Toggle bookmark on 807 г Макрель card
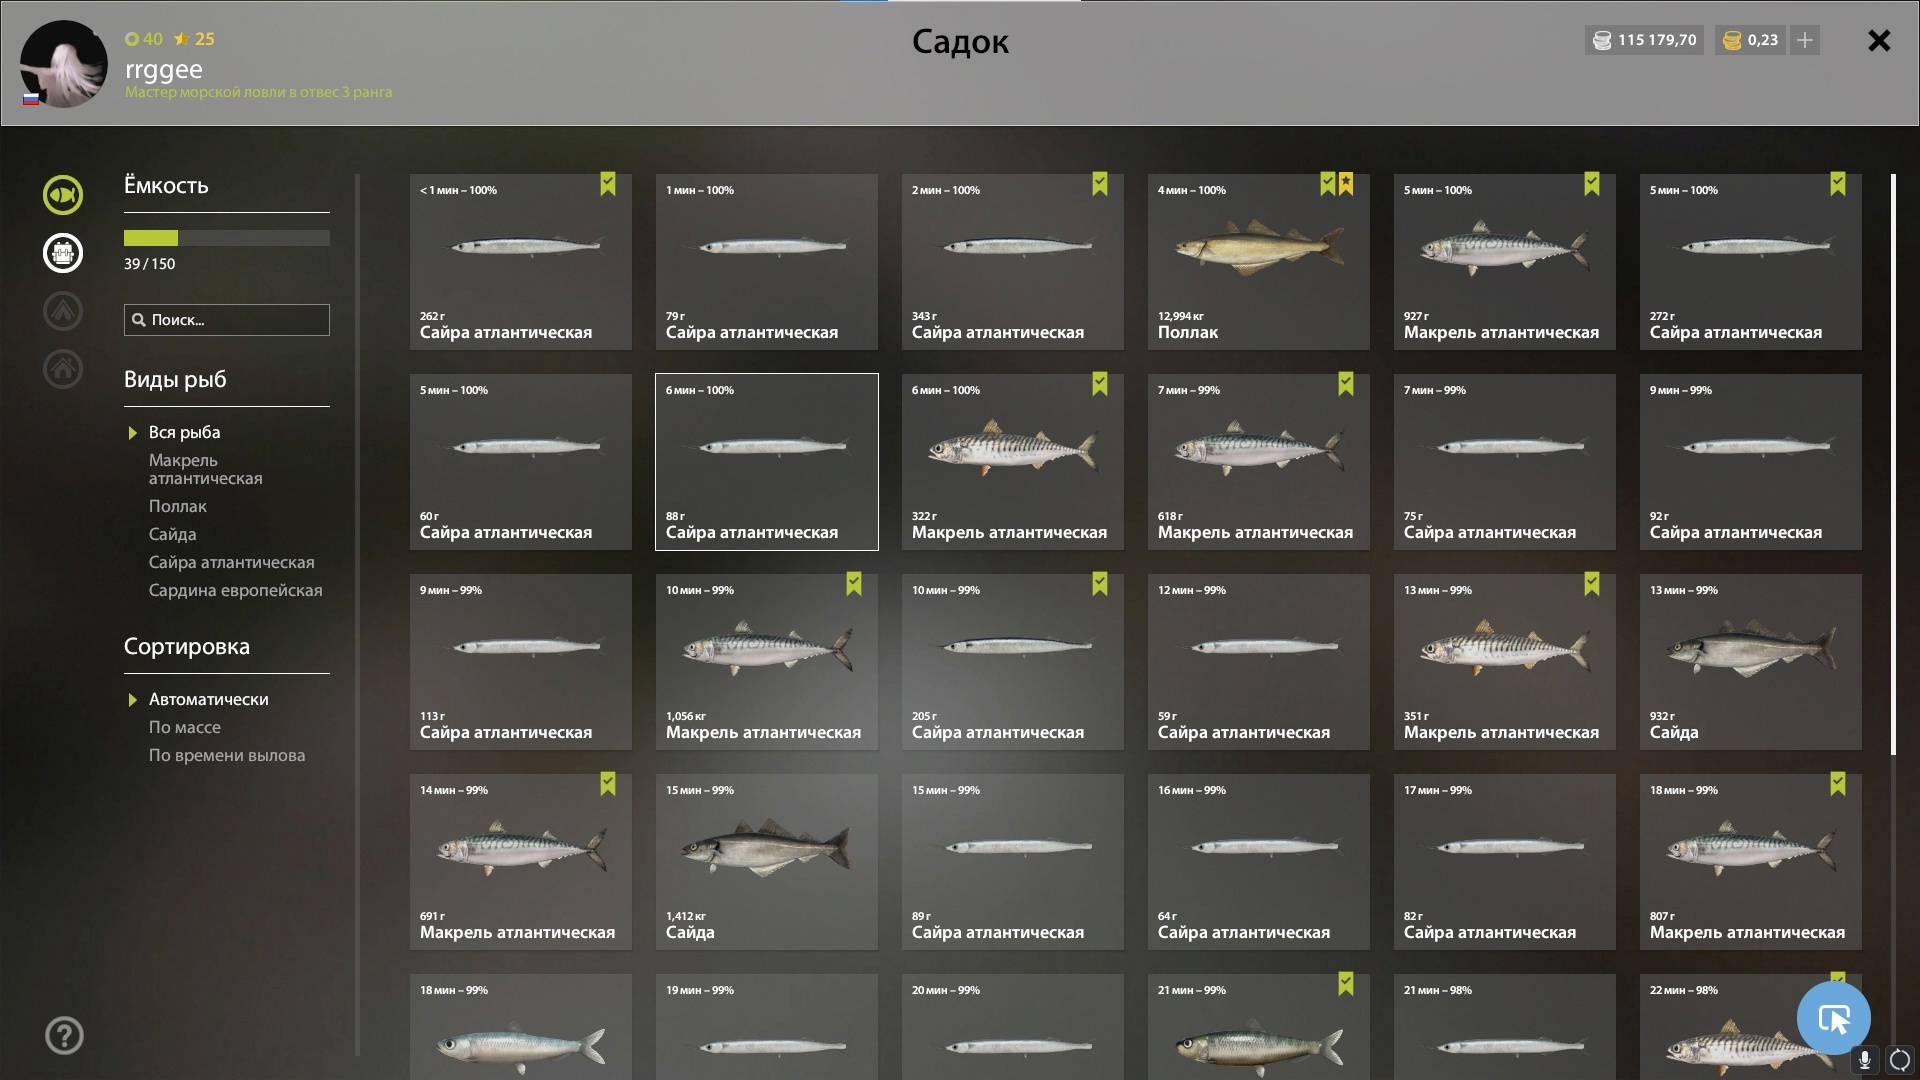This screenshot has width=1920, height=1080. click(1838, 784)
